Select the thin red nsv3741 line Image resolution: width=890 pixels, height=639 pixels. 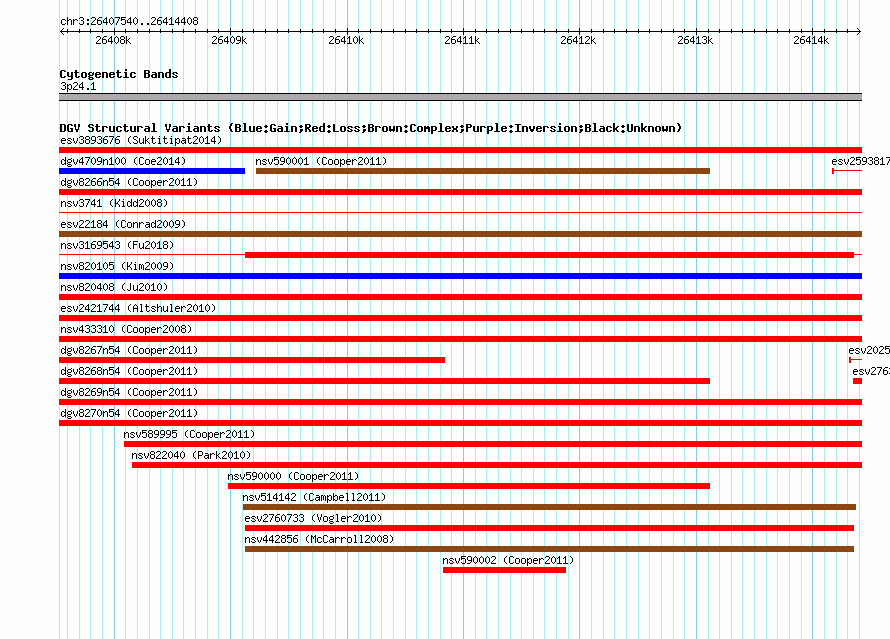click(x=460, y=213)
